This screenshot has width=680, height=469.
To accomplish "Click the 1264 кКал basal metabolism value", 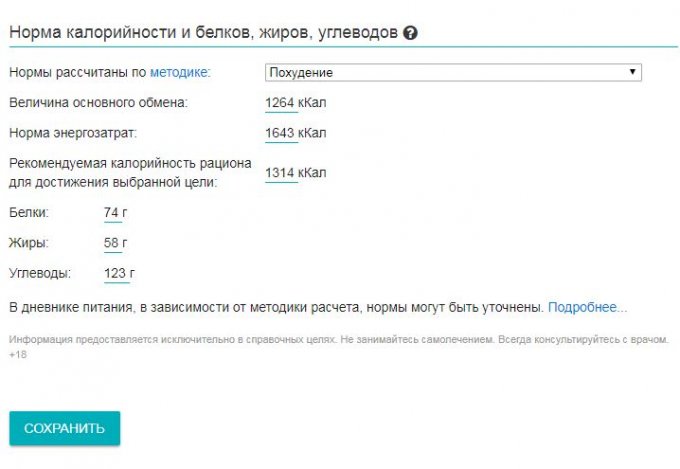I will pos(296,102).
